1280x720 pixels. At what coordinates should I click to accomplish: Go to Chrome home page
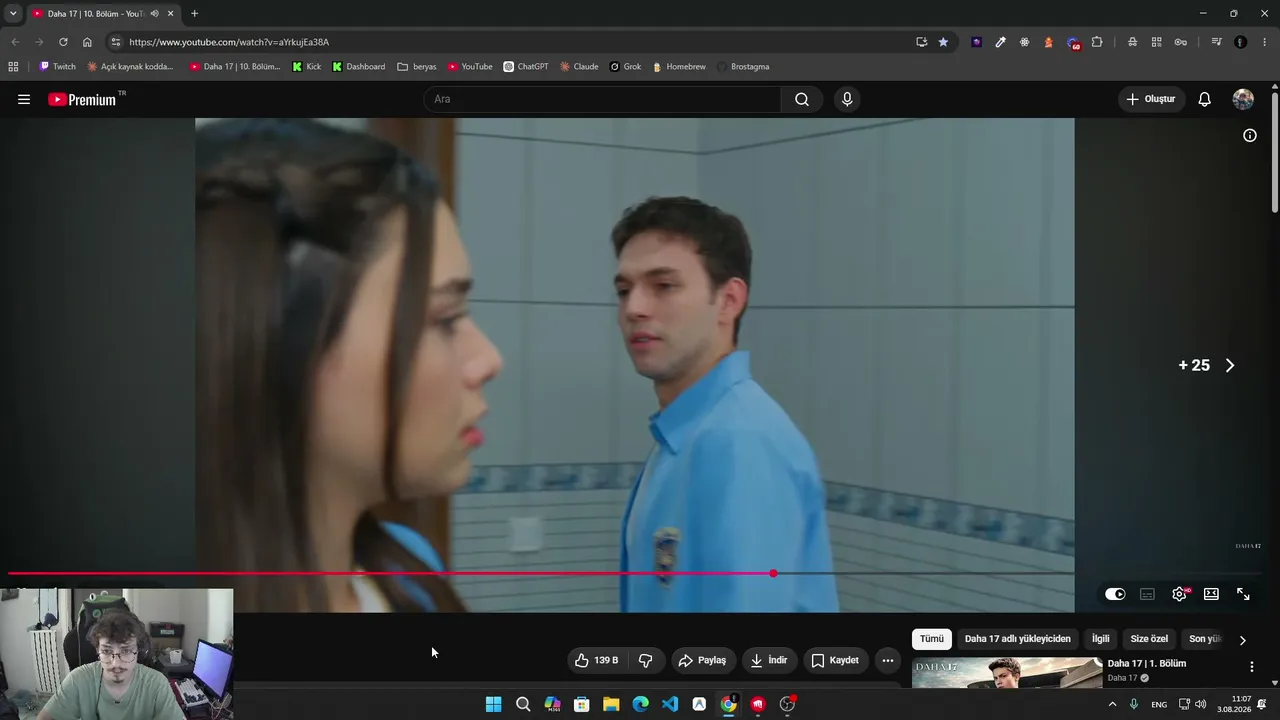[x=87, y=42]
